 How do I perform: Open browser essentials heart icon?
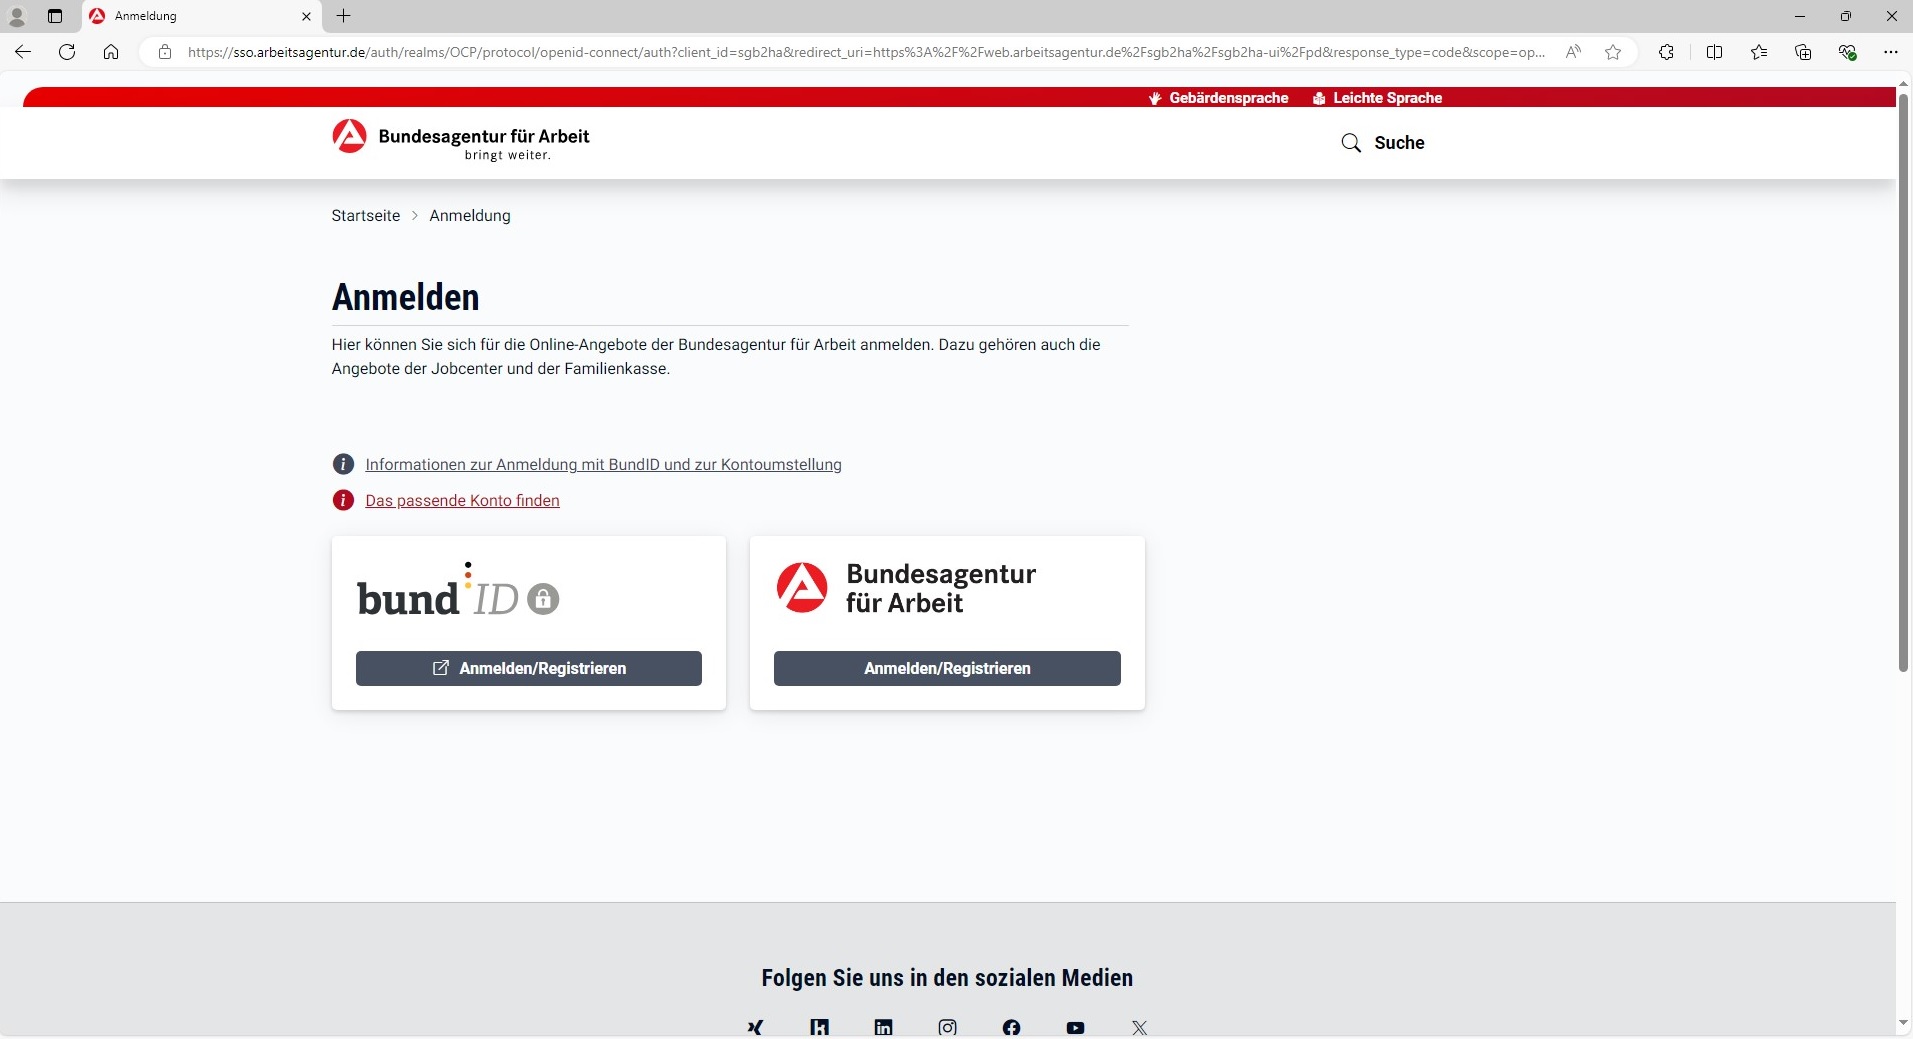1847,52
